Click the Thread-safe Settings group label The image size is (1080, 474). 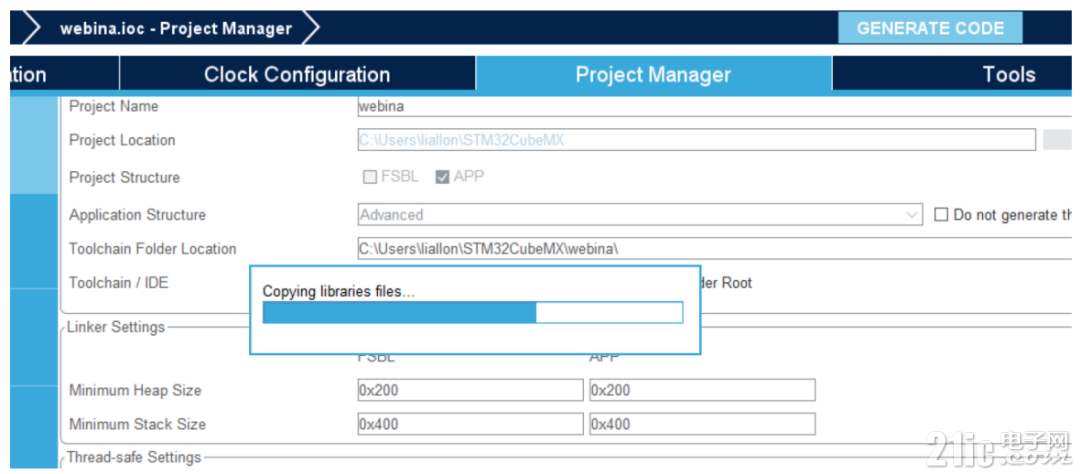coord(134,457)
